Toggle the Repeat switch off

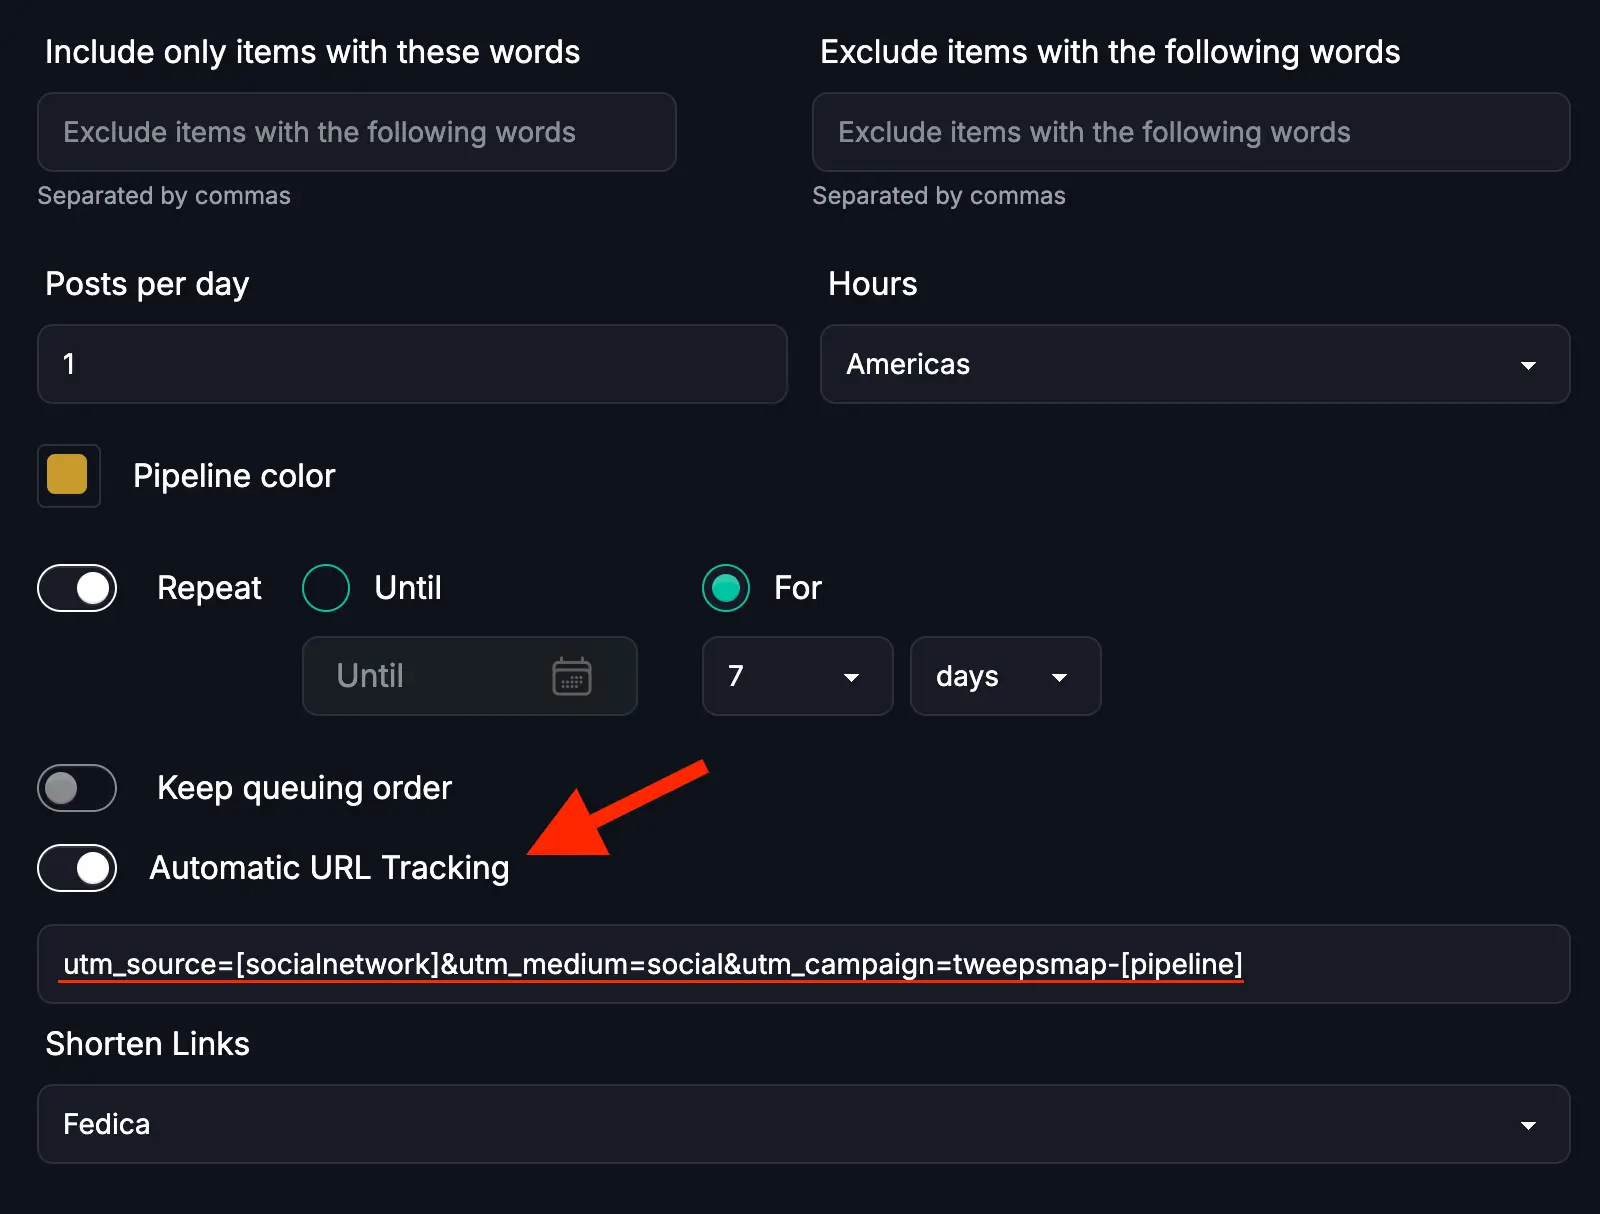point(77,588)
